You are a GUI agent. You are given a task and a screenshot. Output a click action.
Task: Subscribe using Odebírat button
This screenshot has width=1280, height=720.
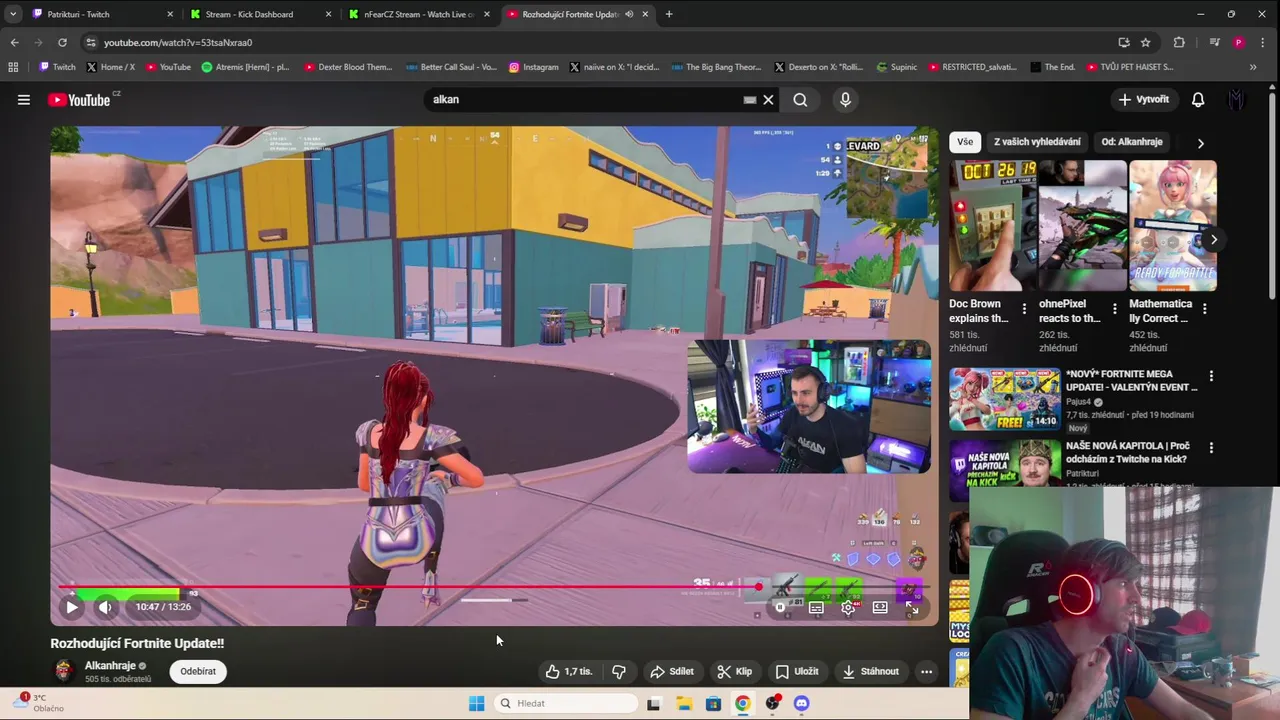tap(198, 671)
